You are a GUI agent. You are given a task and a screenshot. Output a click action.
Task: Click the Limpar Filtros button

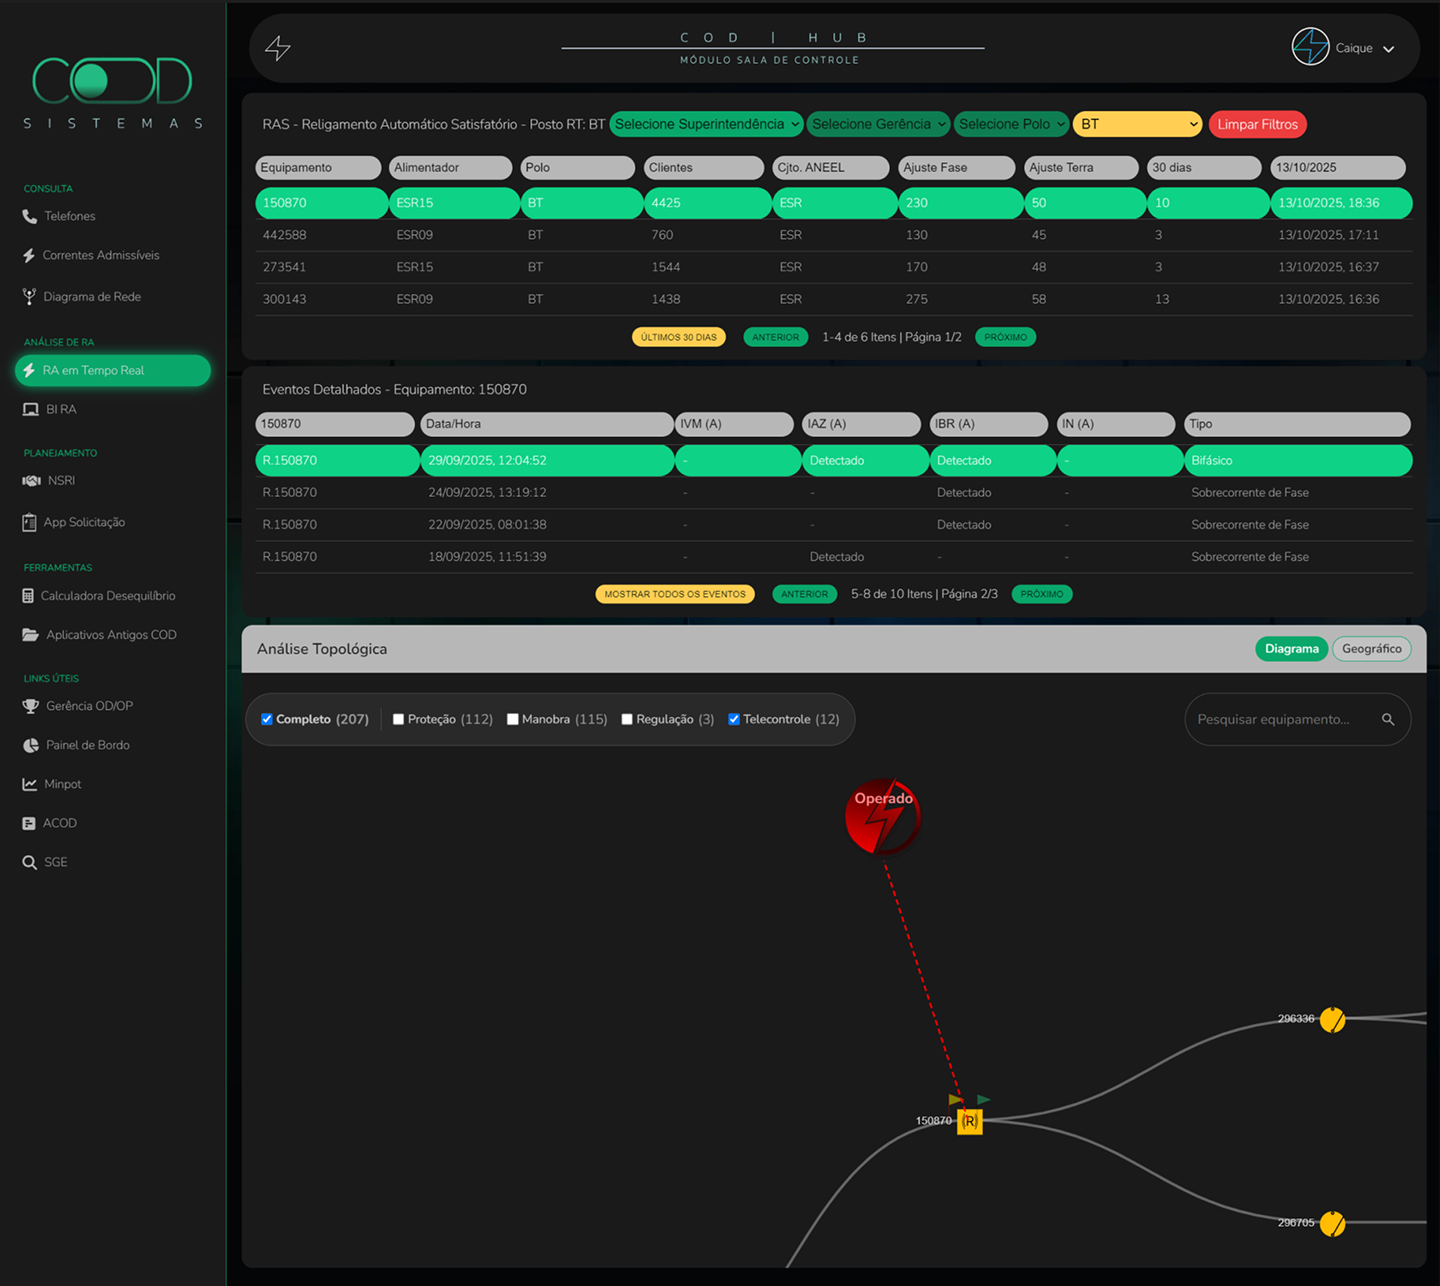(1257, 124)
